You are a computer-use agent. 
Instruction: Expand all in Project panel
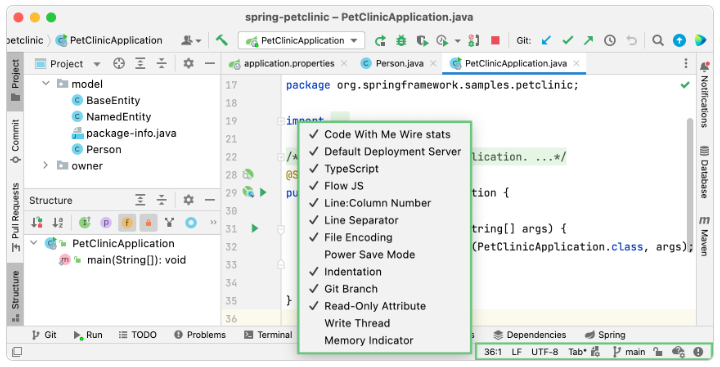140,63
